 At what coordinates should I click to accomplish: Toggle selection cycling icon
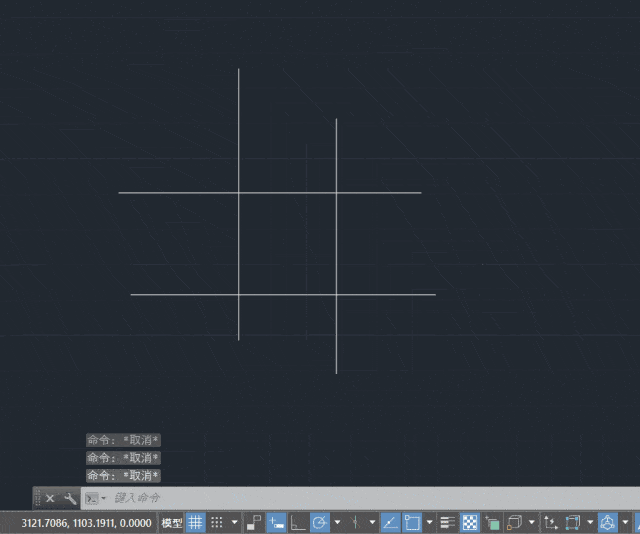pyautogui.click(x=492, y=522)
